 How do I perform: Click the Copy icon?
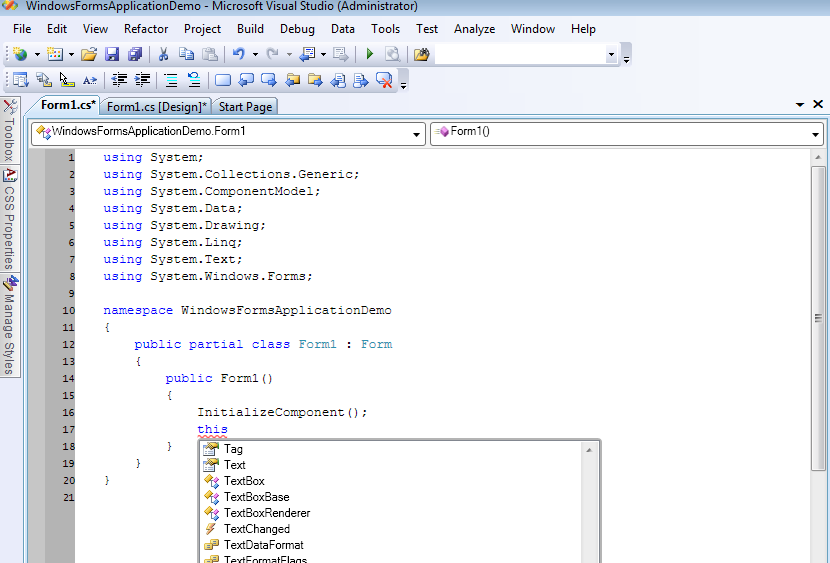click(186, 54)
